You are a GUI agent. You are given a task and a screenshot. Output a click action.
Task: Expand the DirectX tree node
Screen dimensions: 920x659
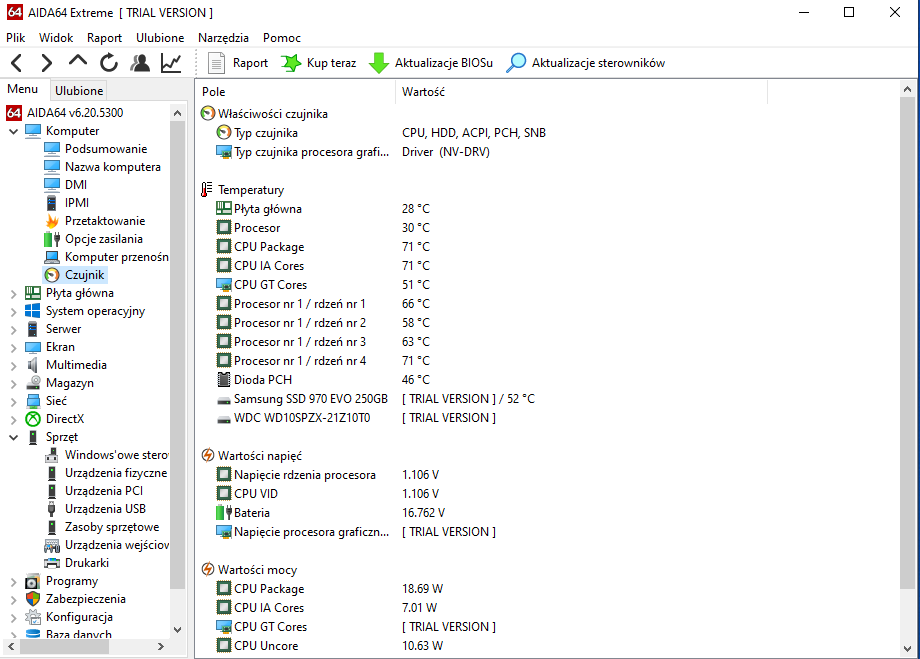[13, 420]
